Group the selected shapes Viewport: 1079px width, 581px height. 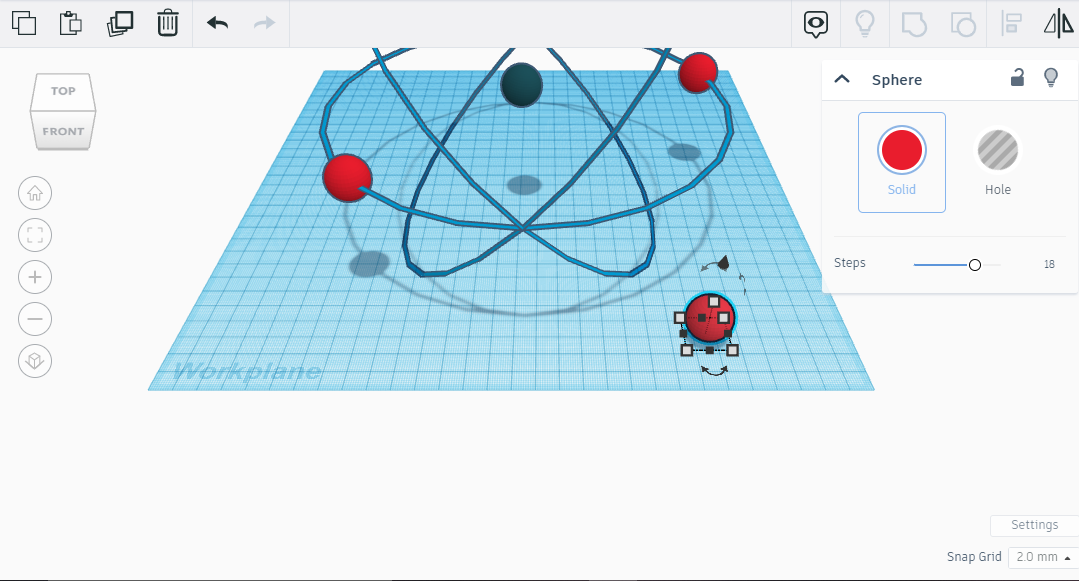pos(913,22)
